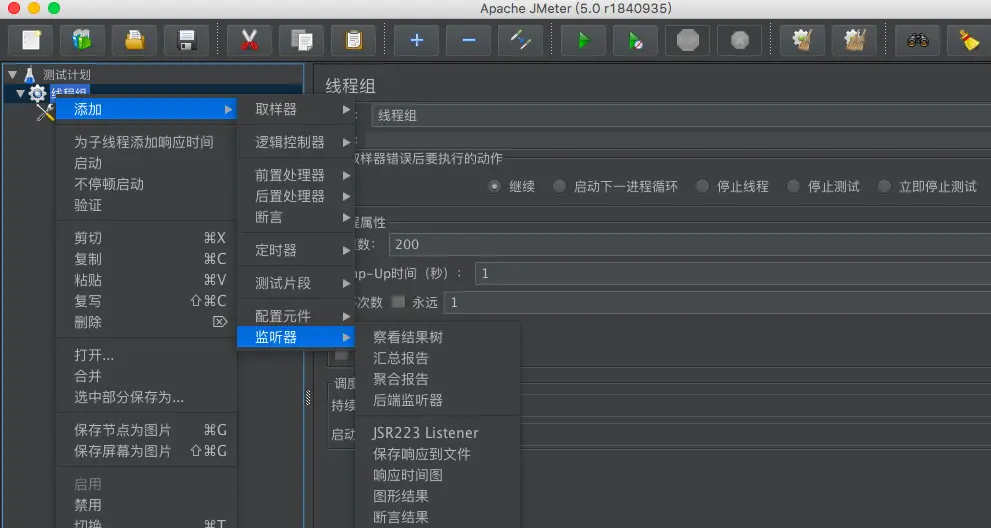The image size is (991, 528).
Task: Click the Ramp-Up time input field
Action: point(733,273)
